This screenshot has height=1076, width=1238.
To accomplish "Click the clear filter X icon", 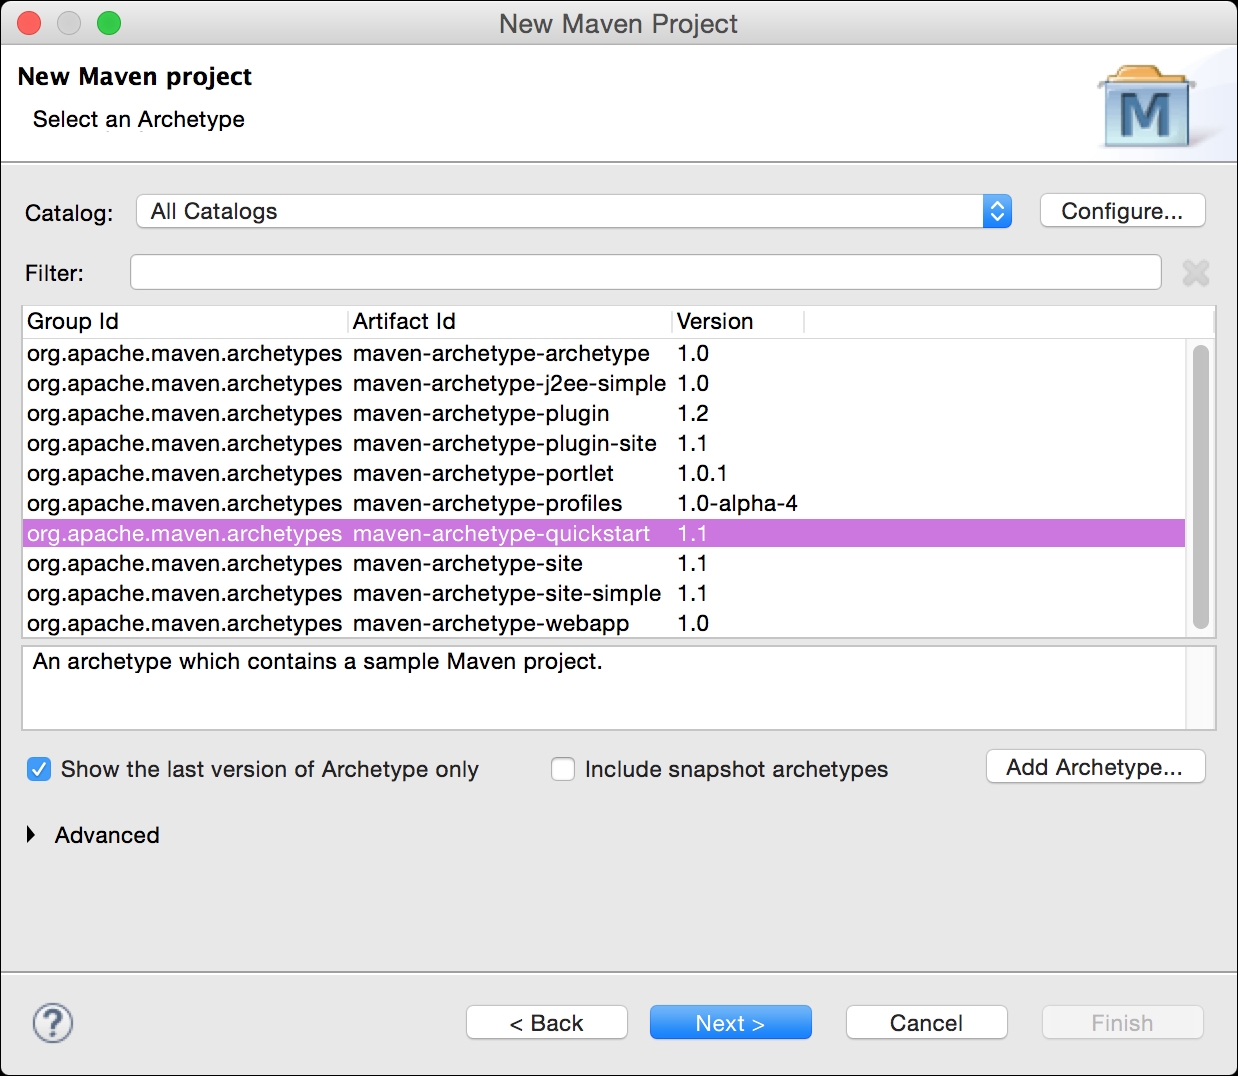I will coord(1195,272).
